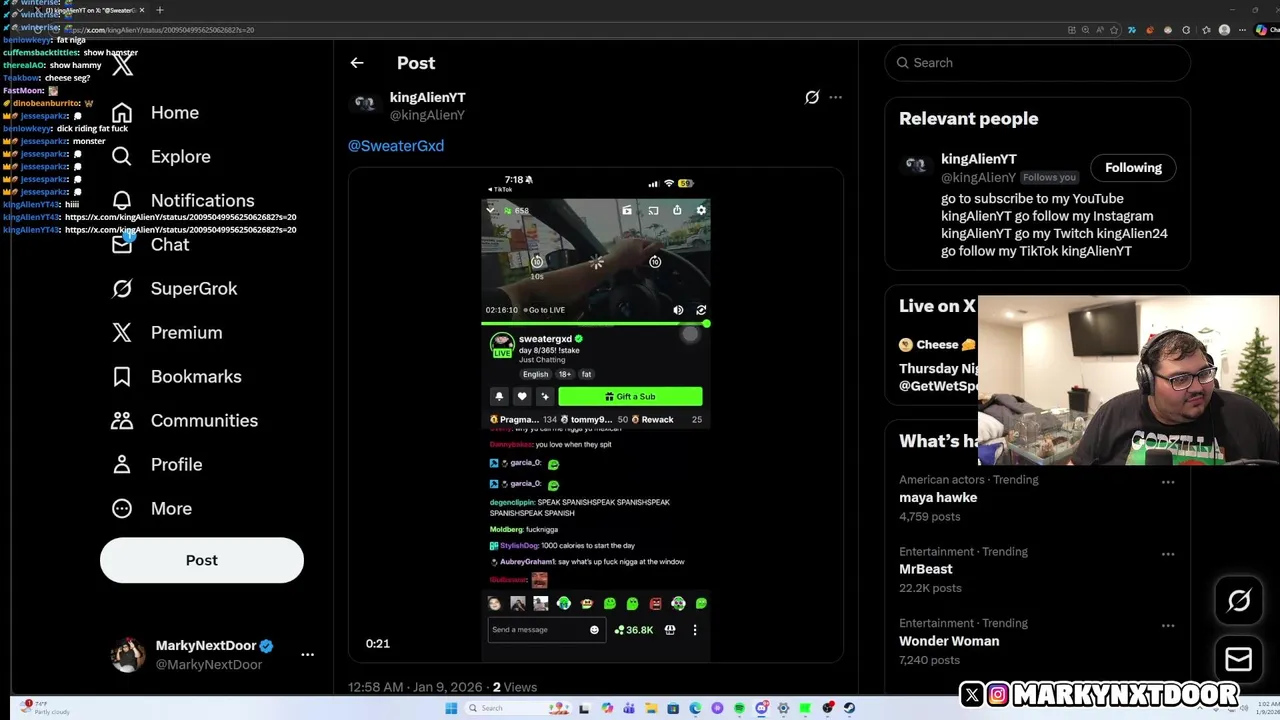Screen dimensions: 1280x720
Task: Click the Send a message field in video
Action: (x=545, y=630)
